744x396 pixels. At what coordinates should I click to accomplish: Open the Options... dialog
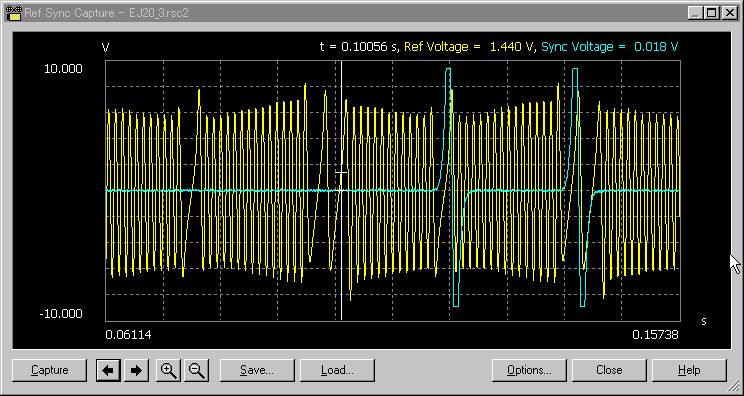[x=529, y=370]
